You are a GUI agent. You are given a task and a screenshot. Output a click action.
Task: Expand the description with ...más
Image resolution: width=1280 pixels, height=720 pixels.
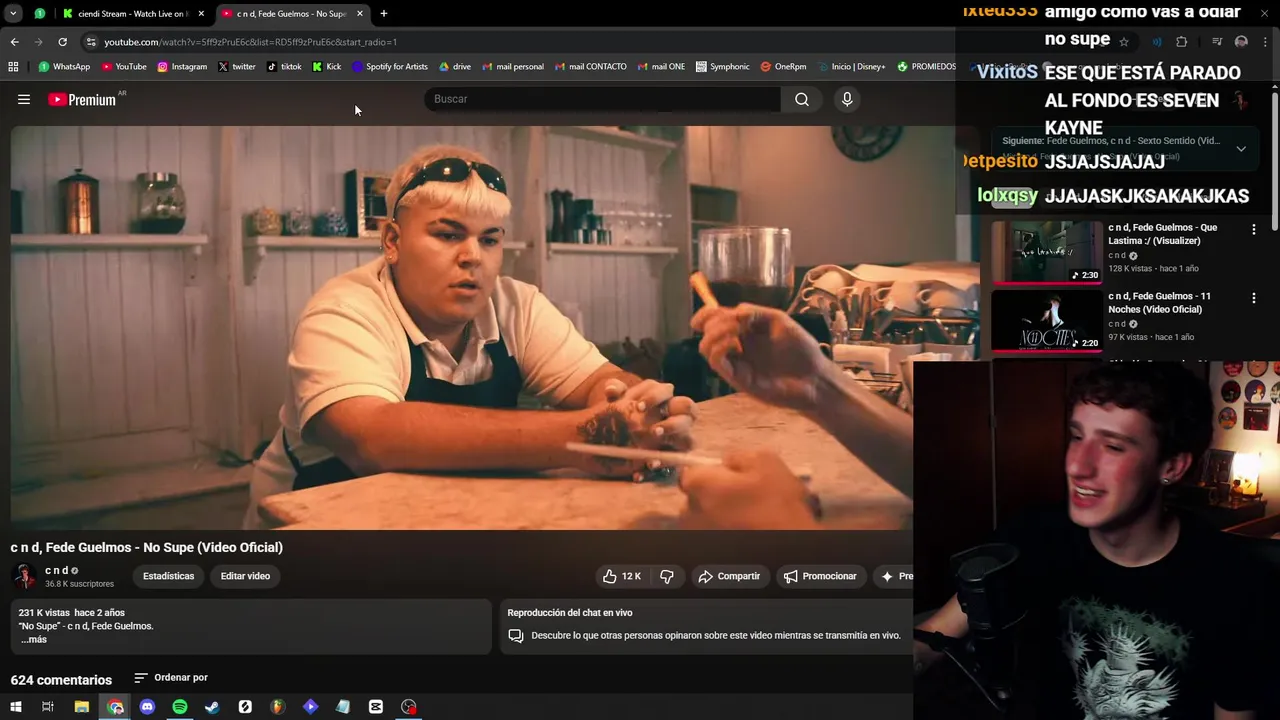tap(34, 639)
